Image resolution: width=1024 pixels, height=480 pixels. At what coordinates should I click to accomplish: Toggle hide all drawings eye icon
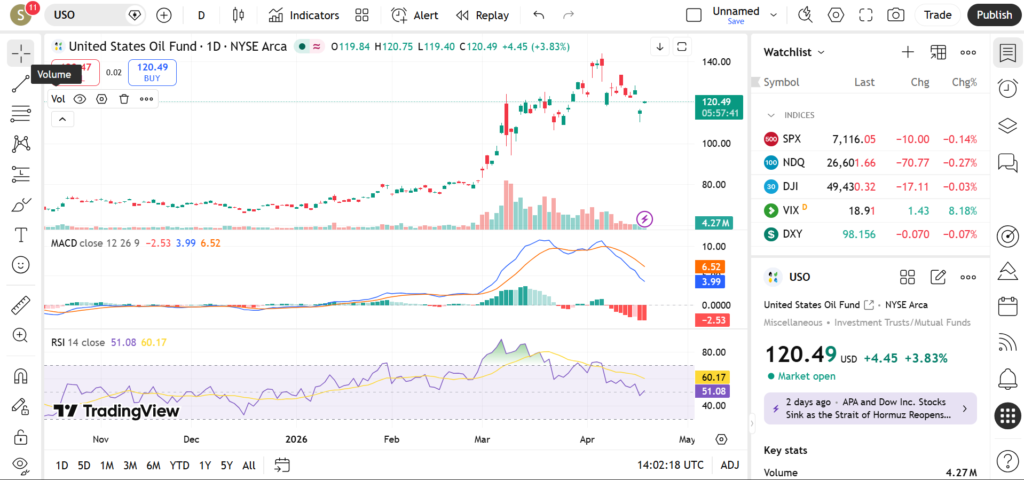[20, 465]
